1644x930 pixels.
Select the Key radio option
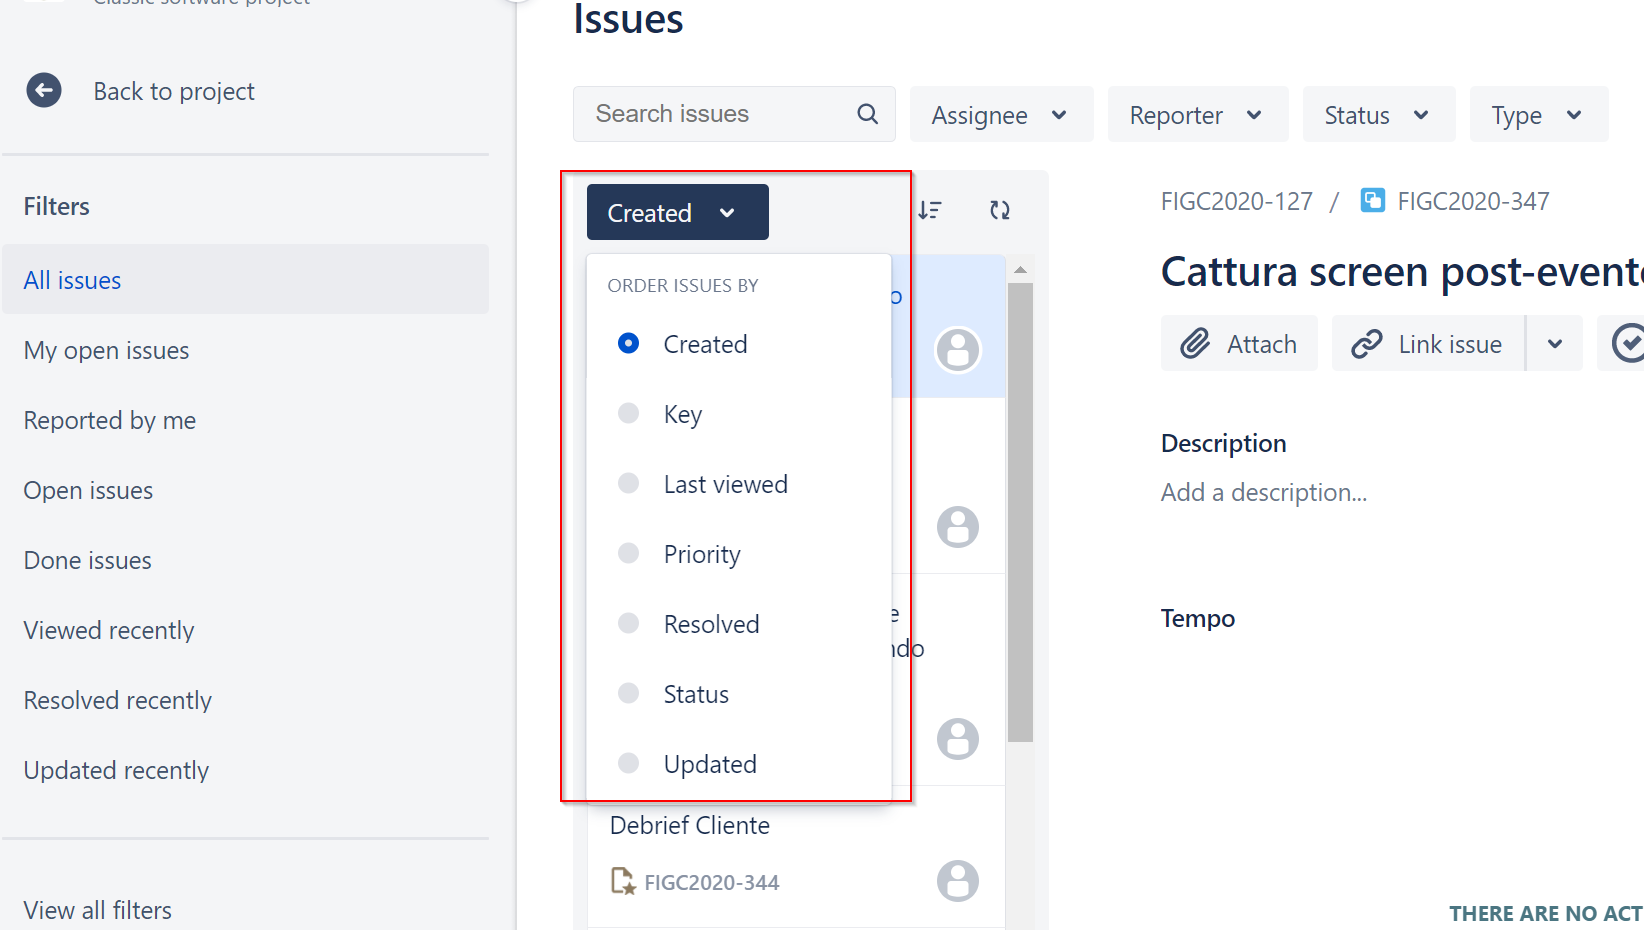coord(628,413)
